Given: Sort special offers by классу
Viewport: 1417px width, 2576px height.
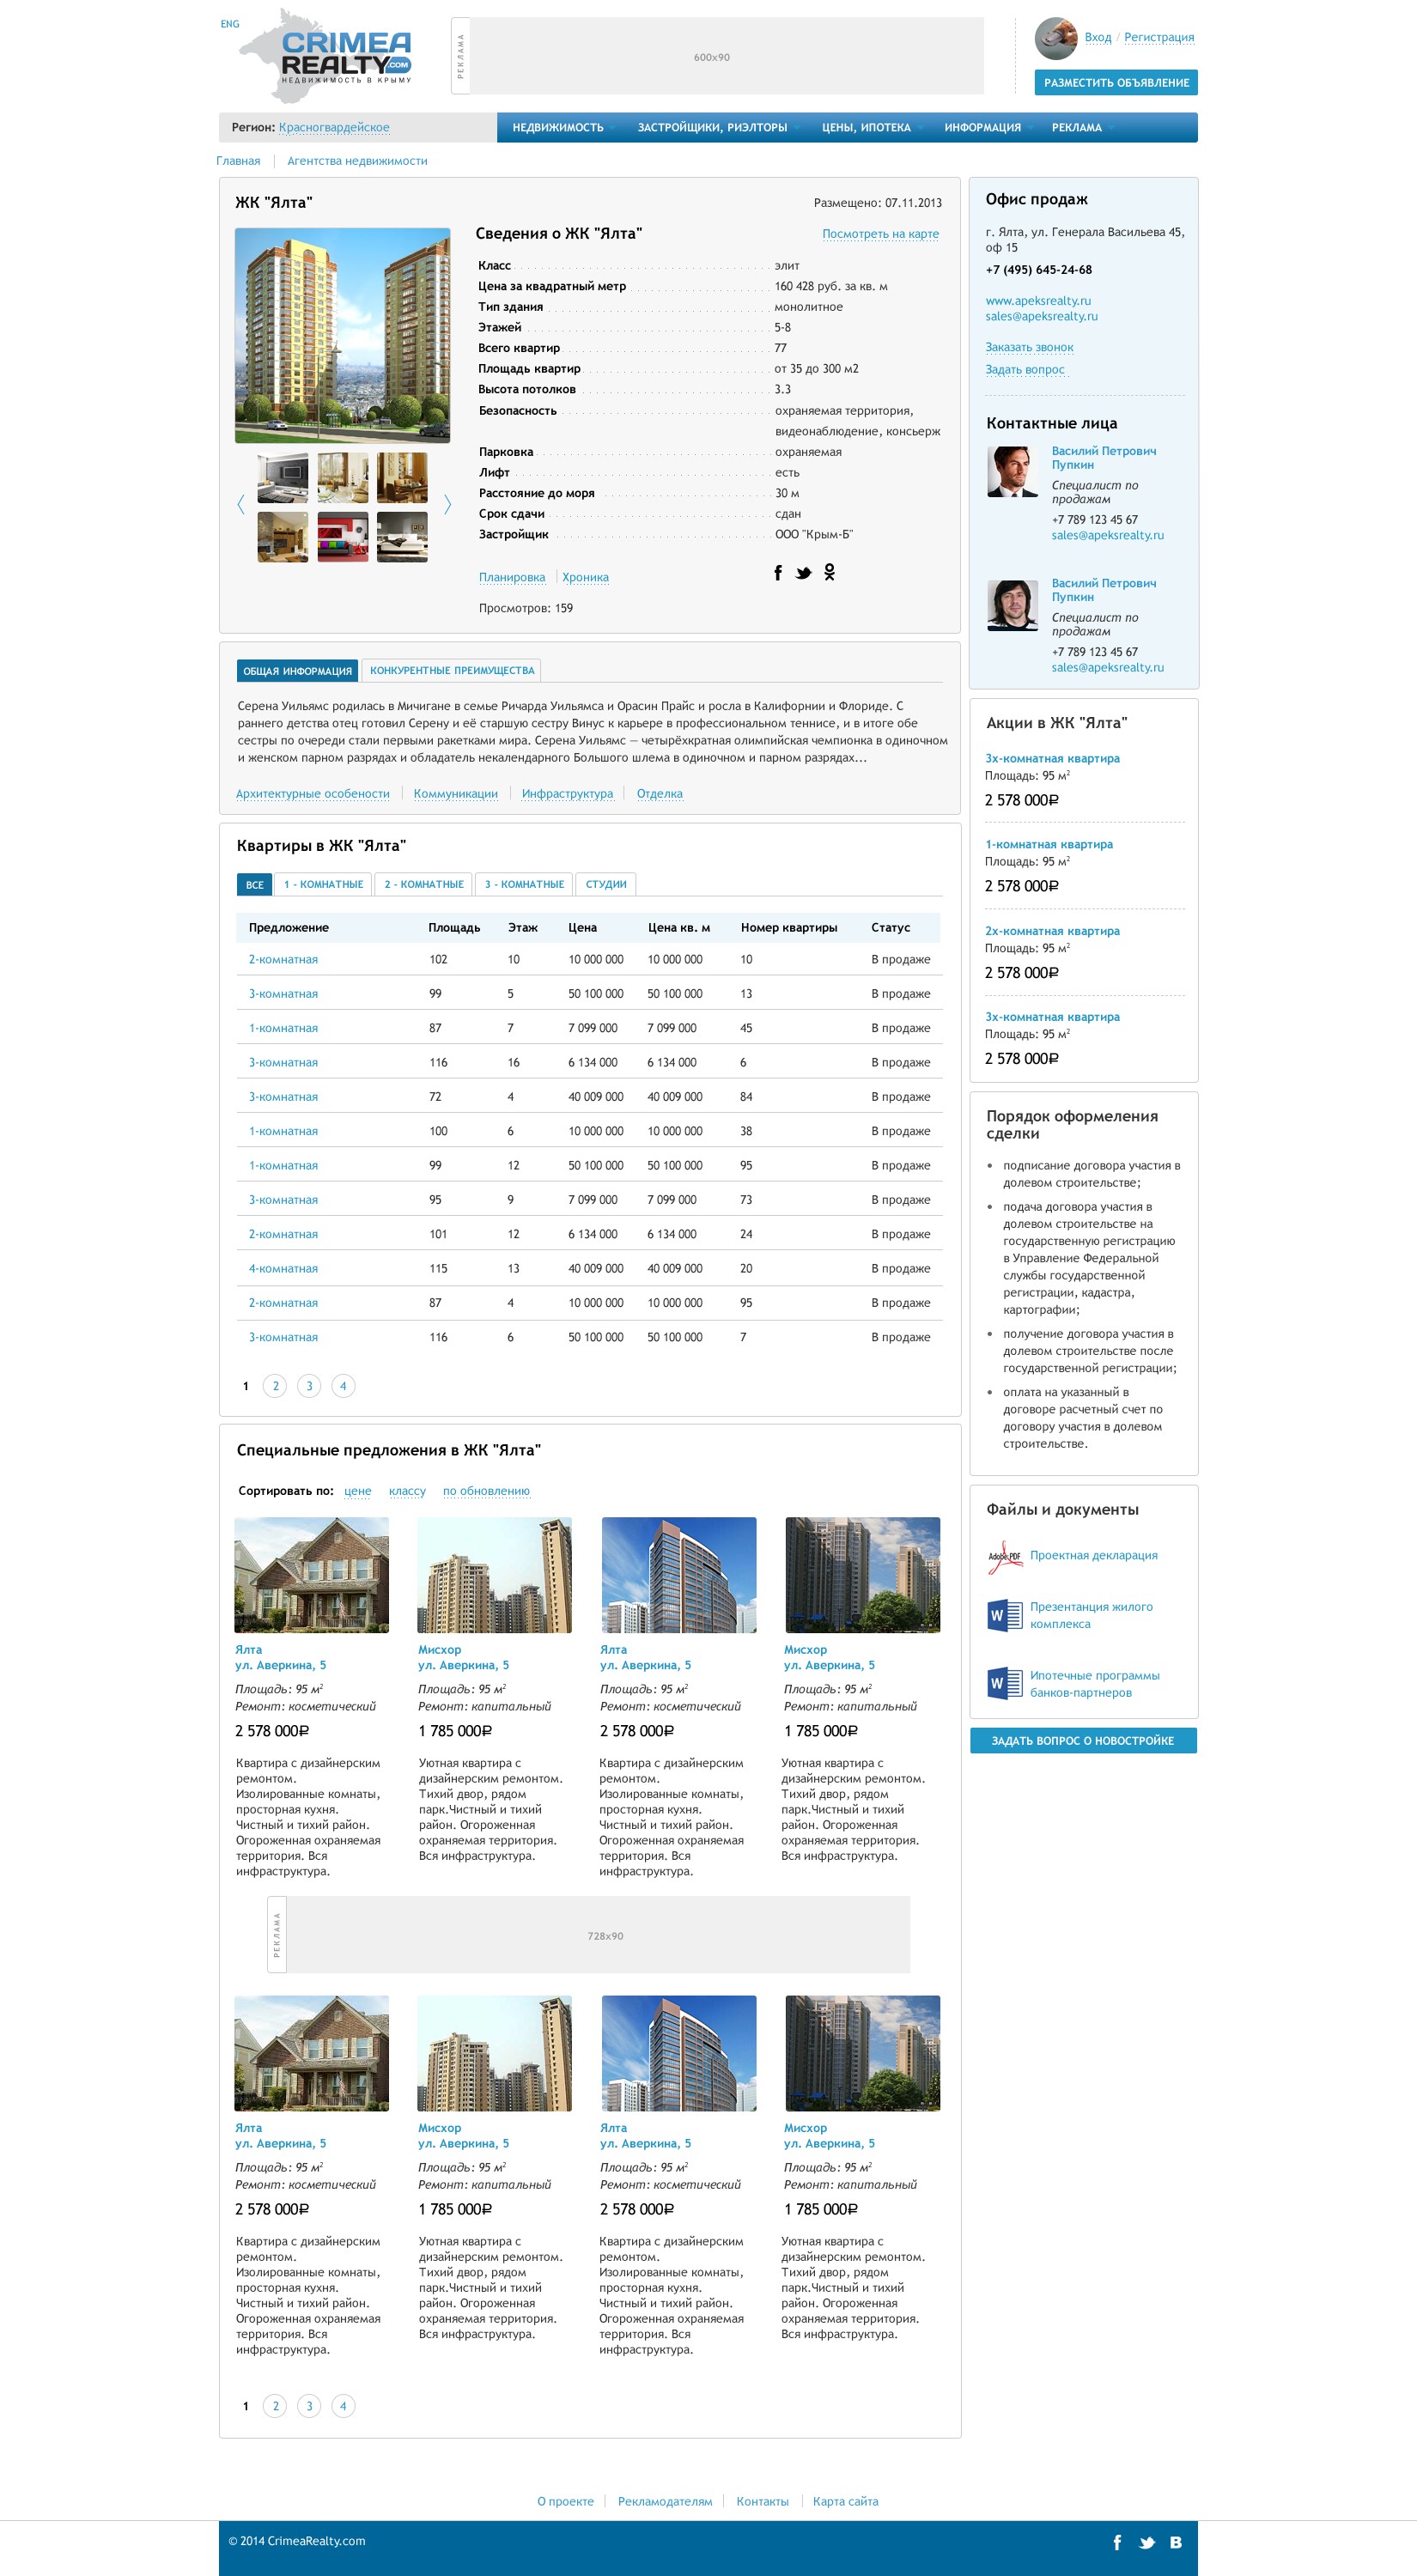Looking at the screenshot, I should coord(407,1491).
